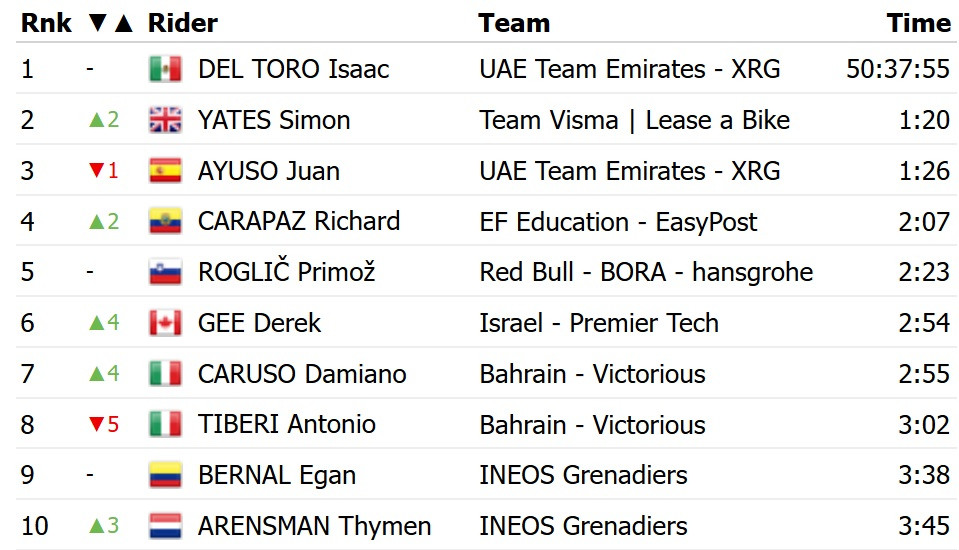959x550 pixels.
Task: Click the Team column header
Action: [514, 23]
